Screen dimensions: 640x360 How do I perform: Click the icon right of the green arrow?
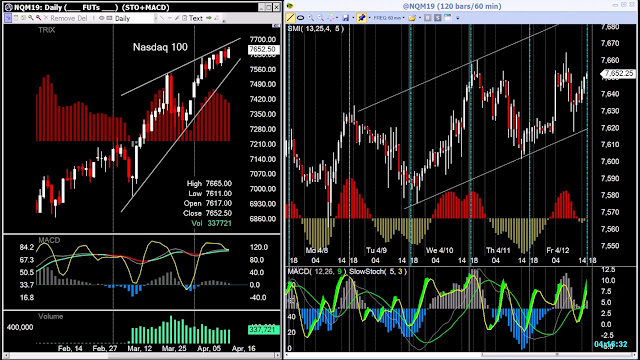coord(217,18)
